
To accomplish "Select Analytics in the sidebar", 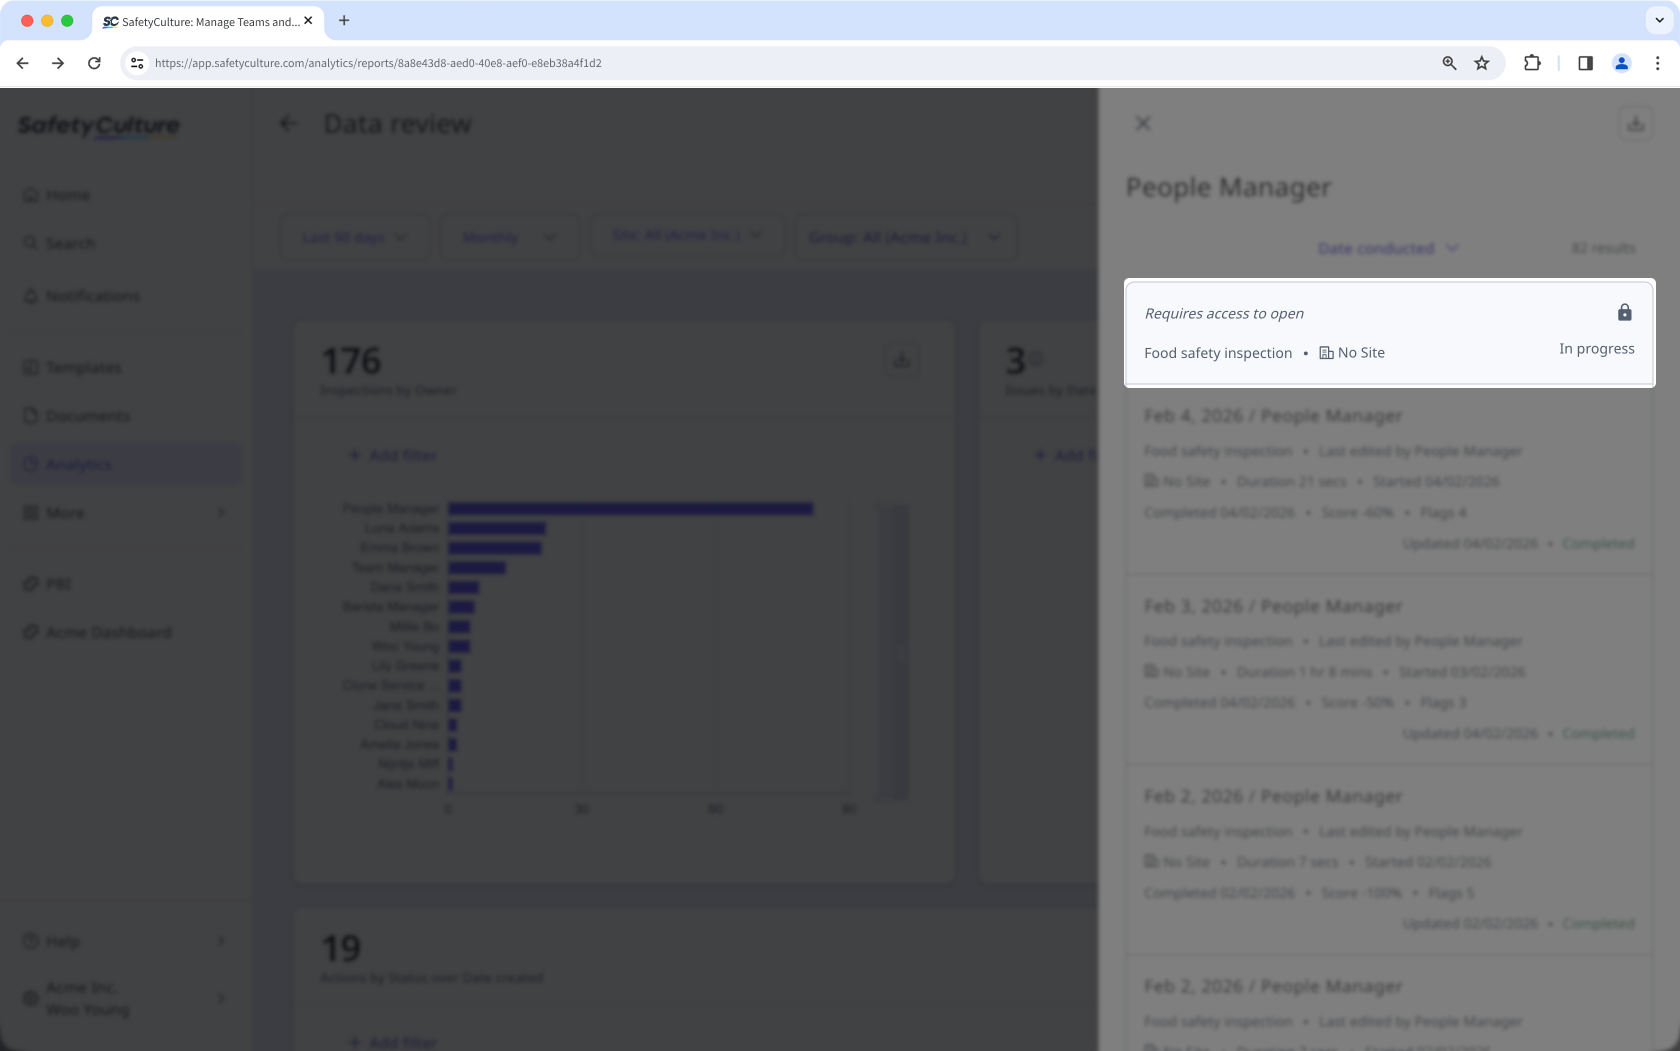I will click(126, 464).
